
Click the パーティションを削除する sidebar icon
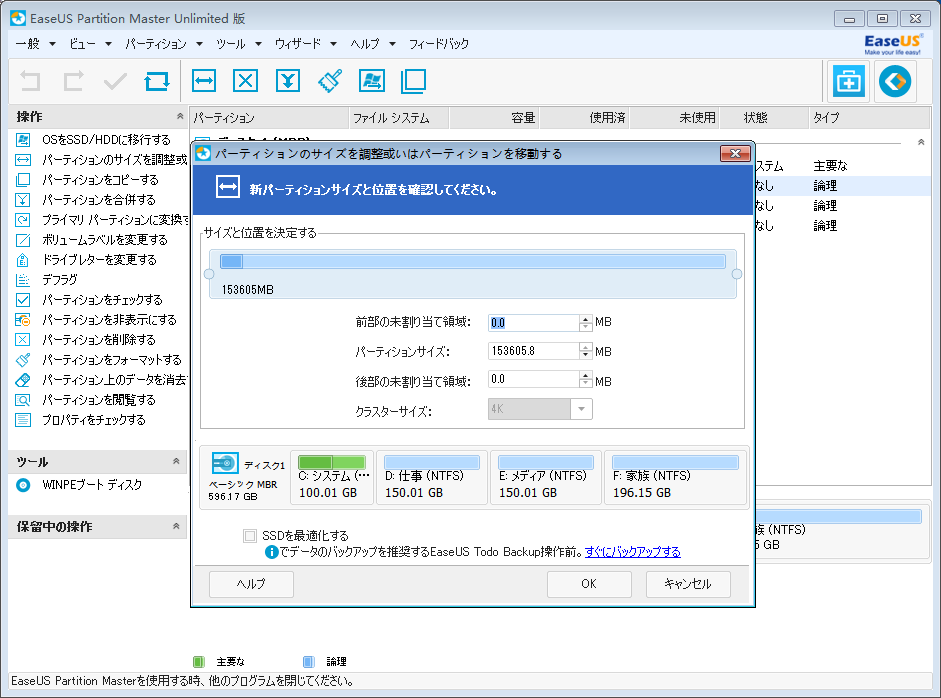click(x=23, y=340)
